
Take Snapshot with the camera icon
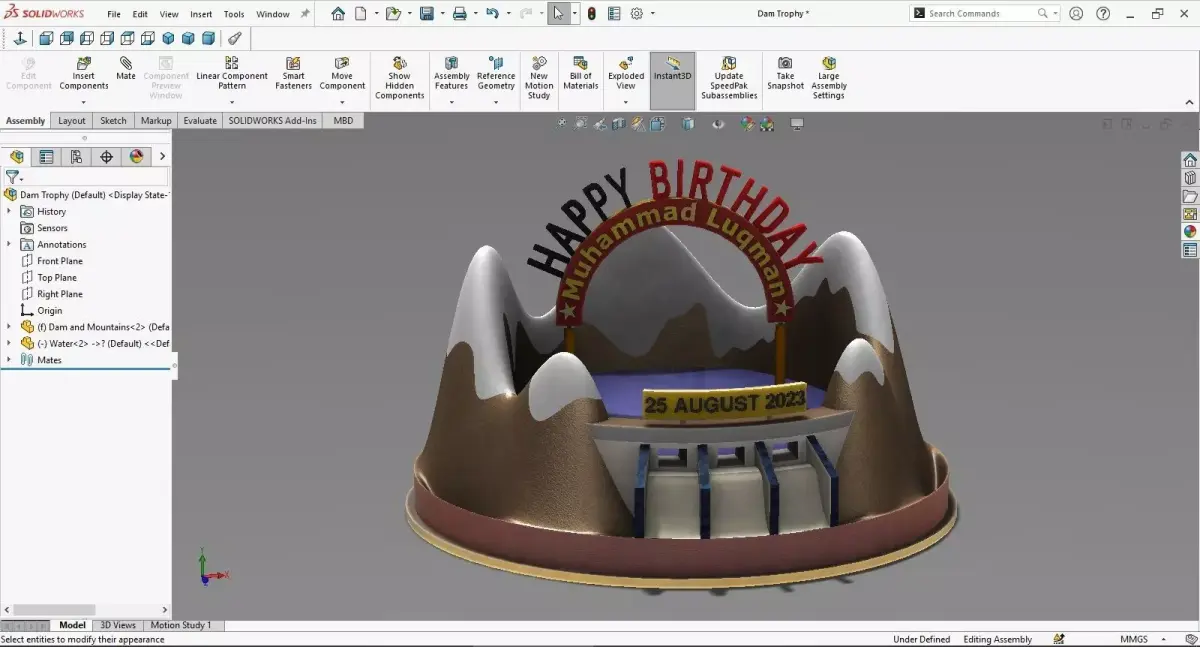[x=785, y=74]
